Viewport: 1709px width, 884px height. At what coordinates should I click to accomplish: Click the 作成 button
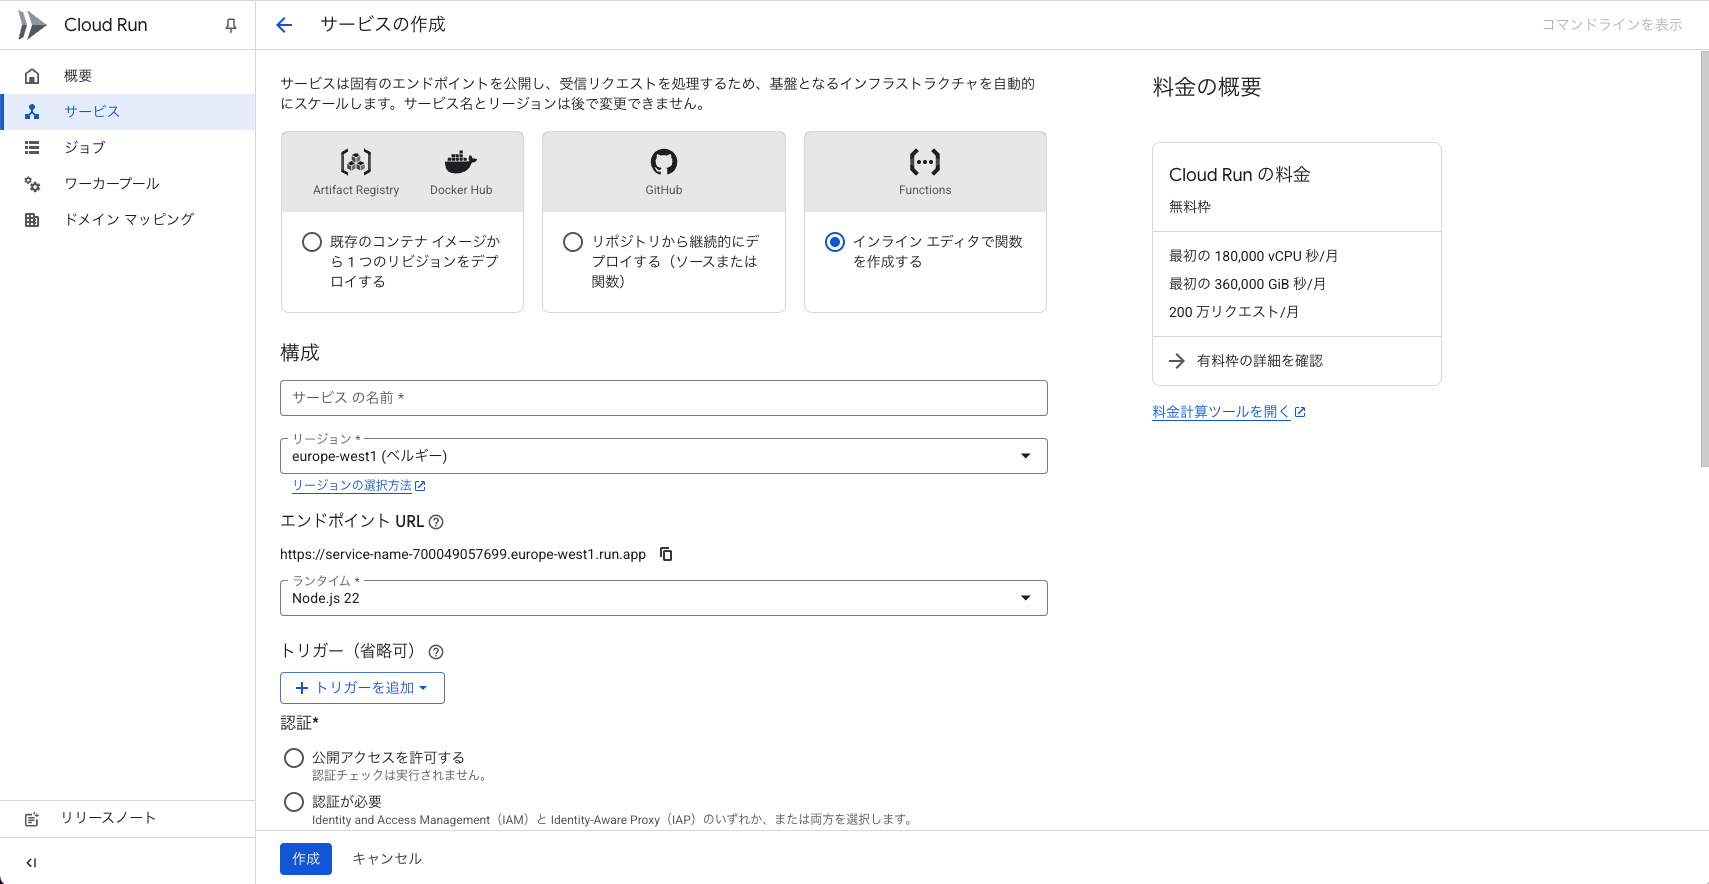306,859
